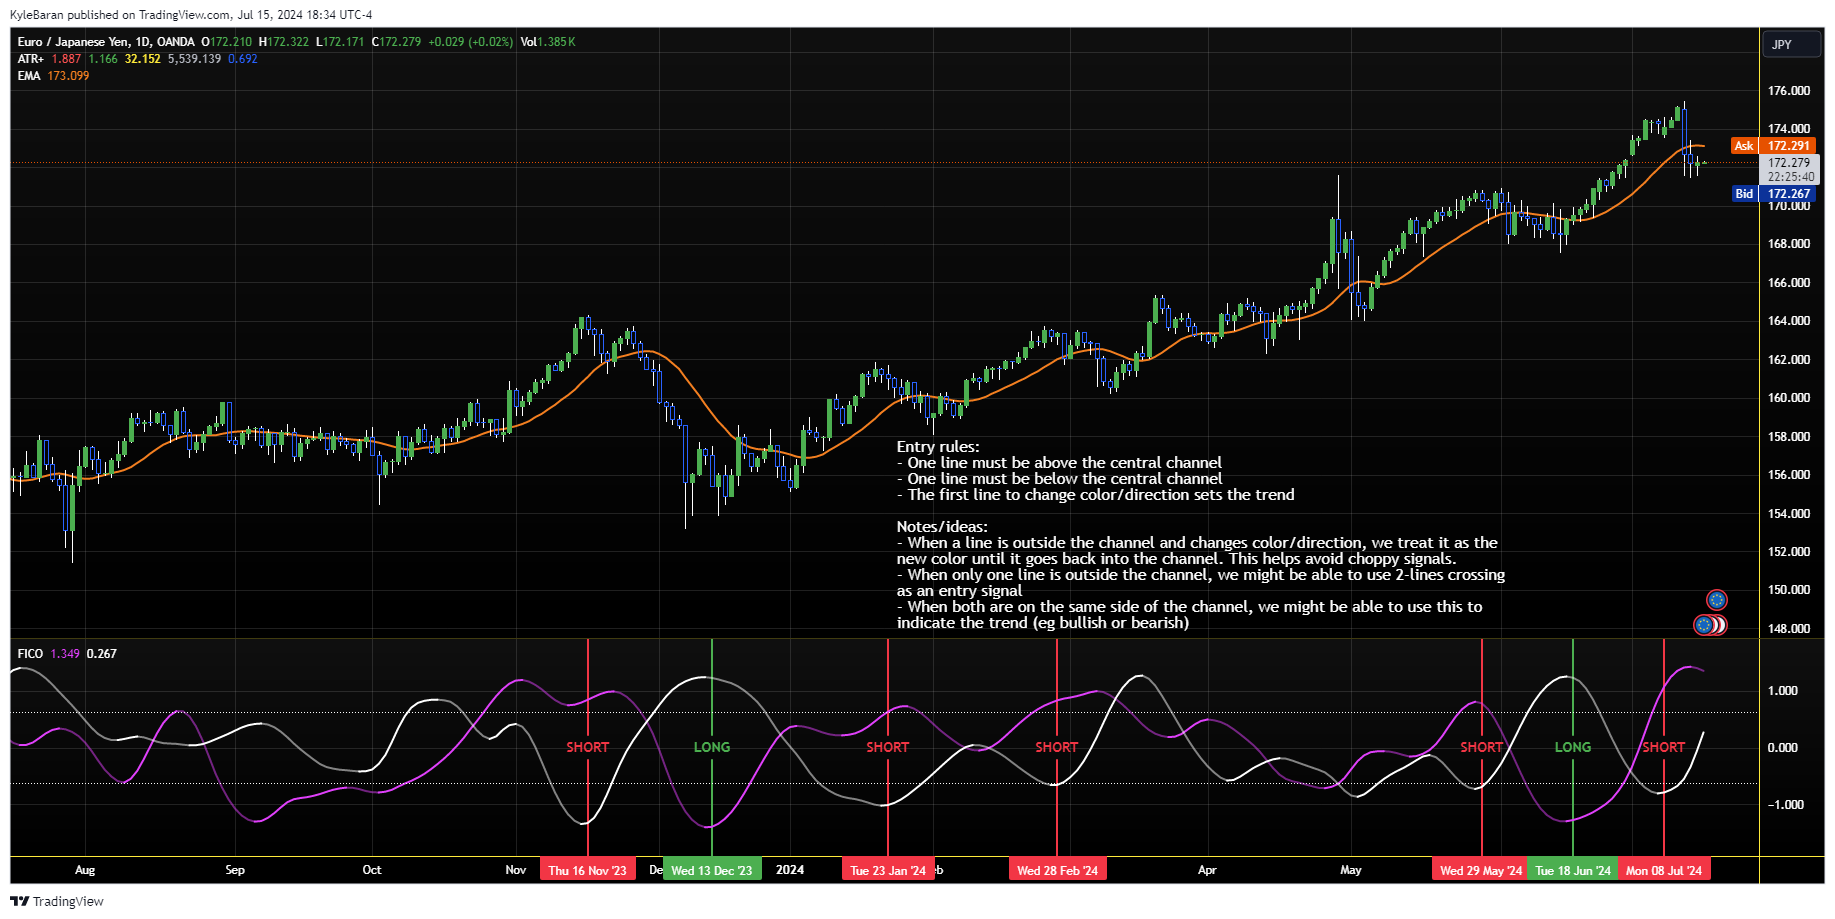Open the stacked event icons near 148.000
The height and width of the screenshot is (919, 1835).
coord(1711,625)
